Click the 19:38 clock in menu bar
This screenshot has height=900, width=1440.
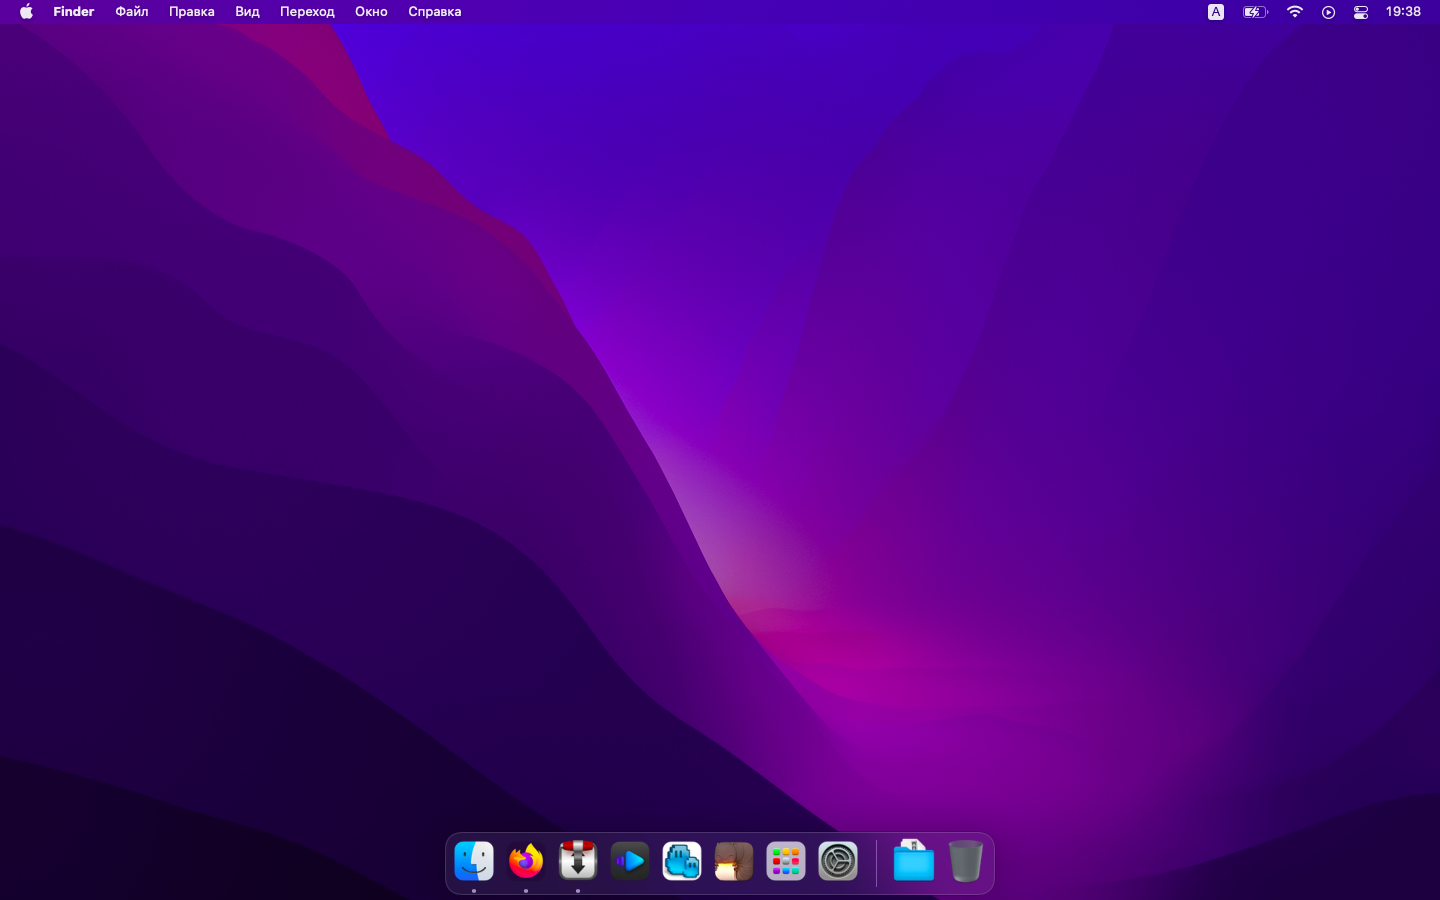(1403, 12)
